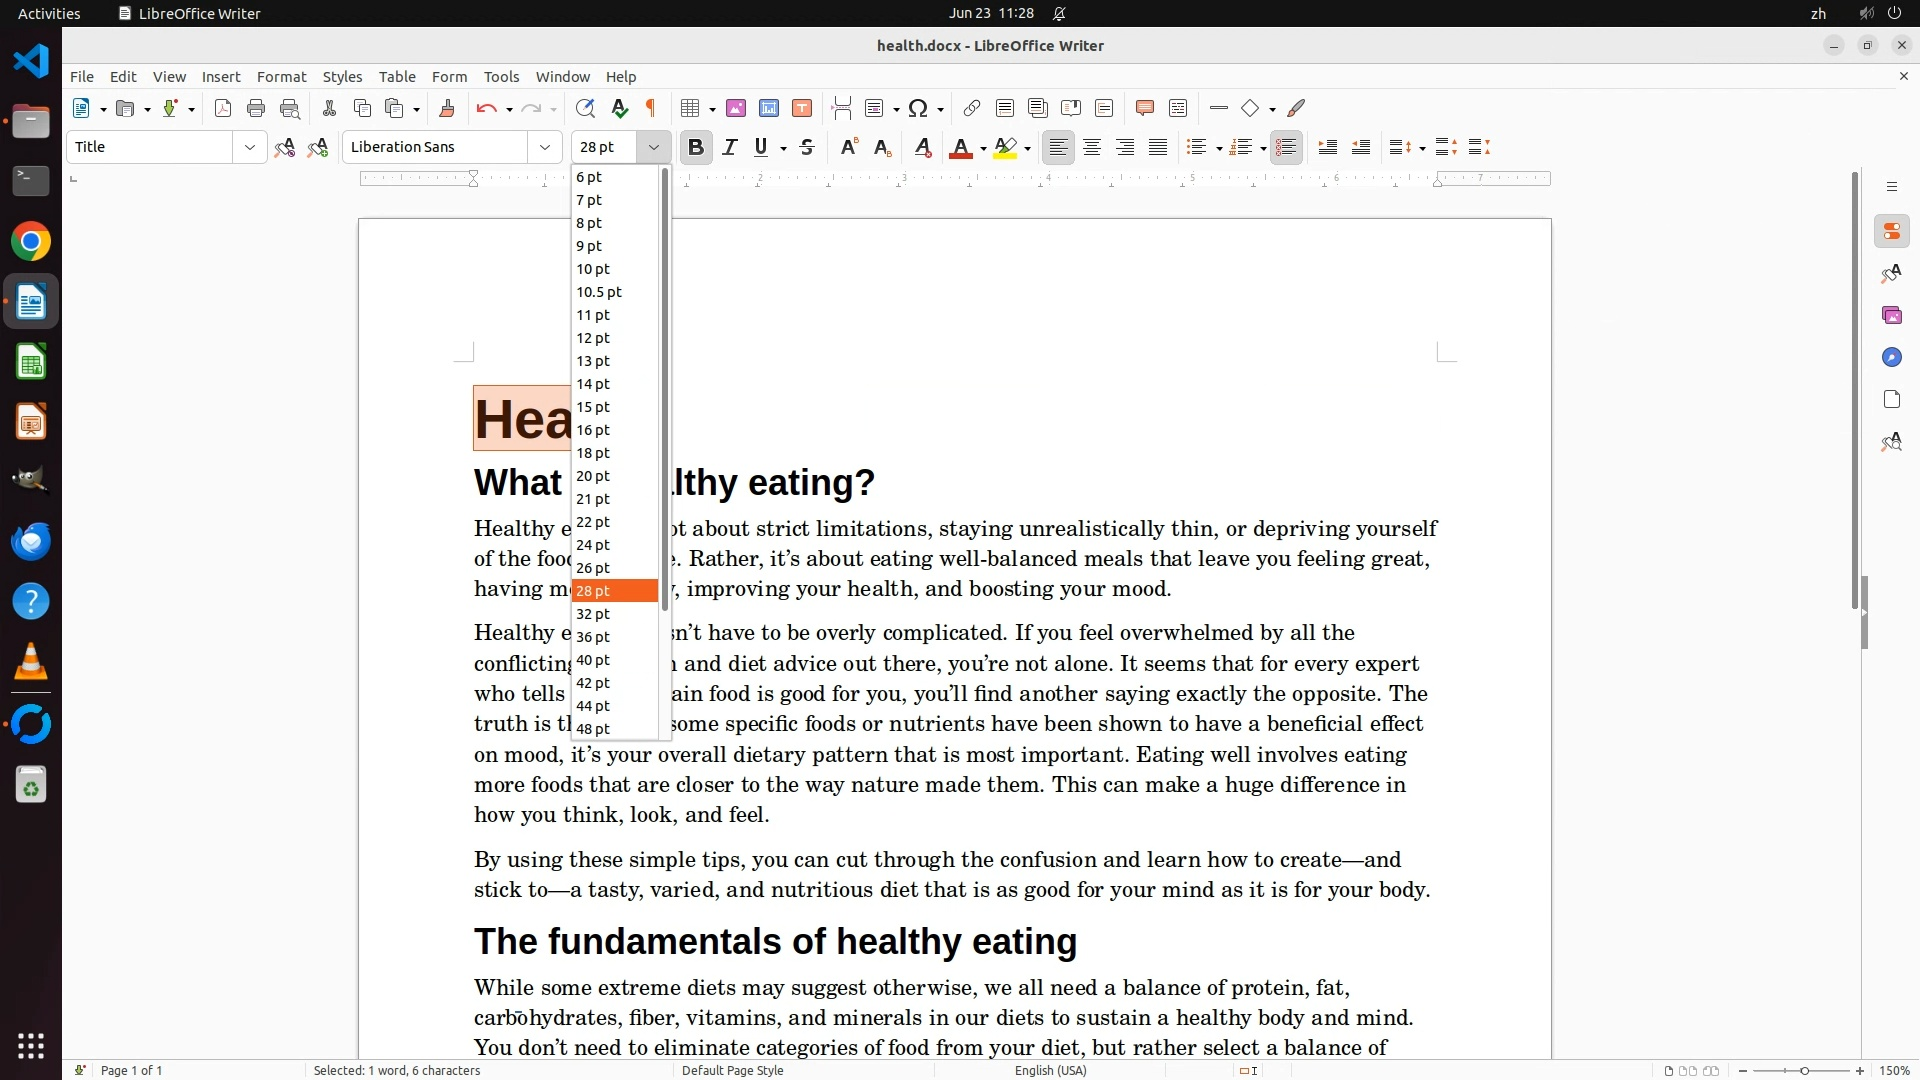
Task: Click the Print document icon
Action: click(256, 108)
